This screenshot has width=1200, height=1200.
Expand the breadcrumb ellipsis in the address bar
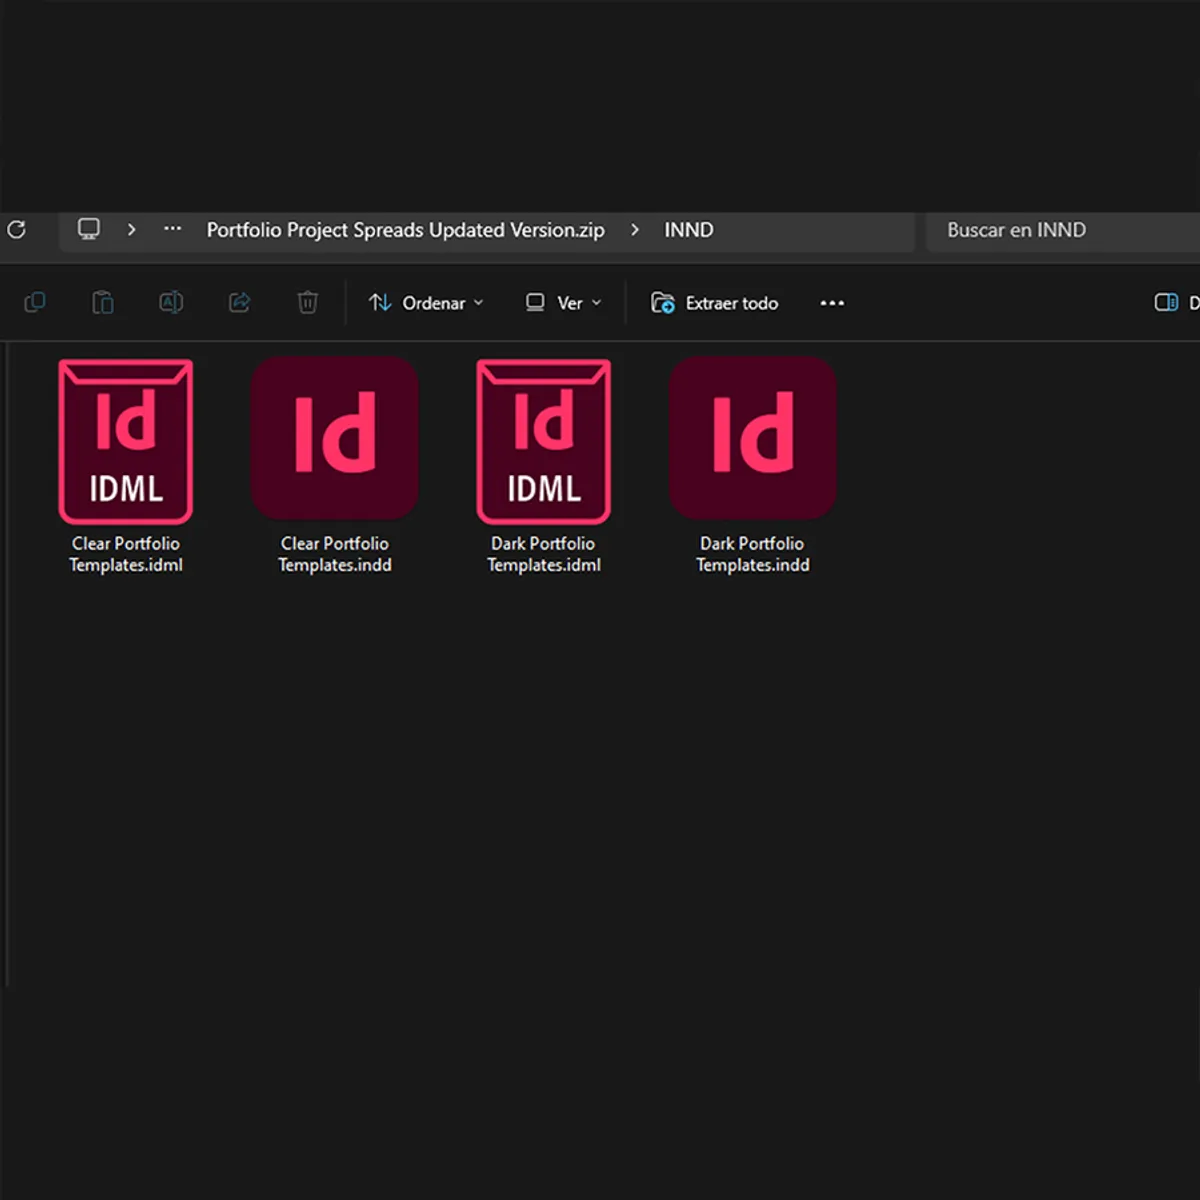(171, 230)
